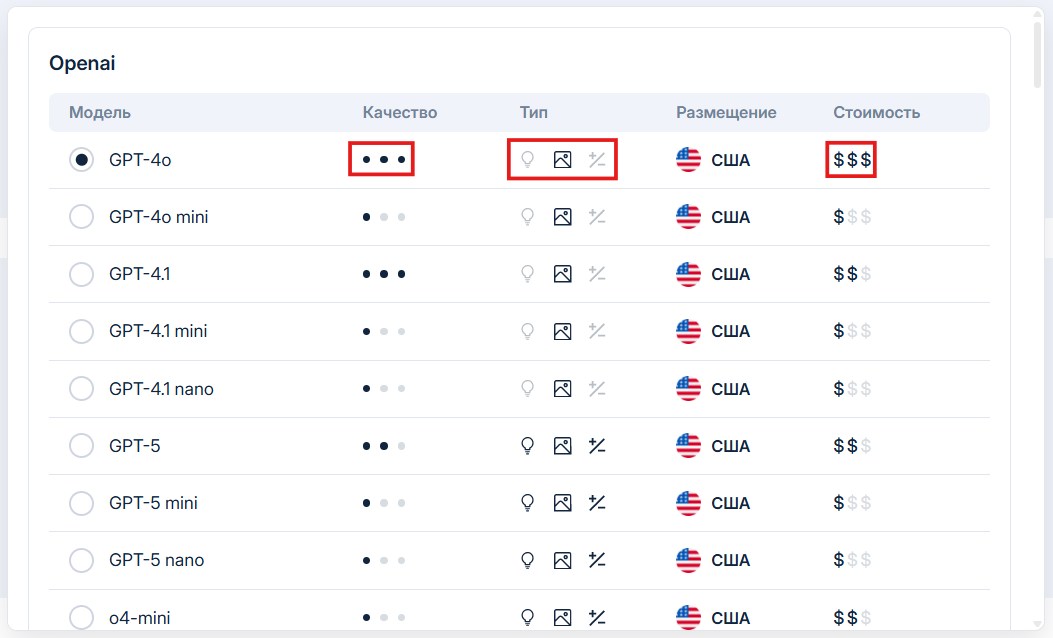1053x638 pixels.
Task: Click the lightbulb icon in o4-mini row
Action: [x=528, y=617]
